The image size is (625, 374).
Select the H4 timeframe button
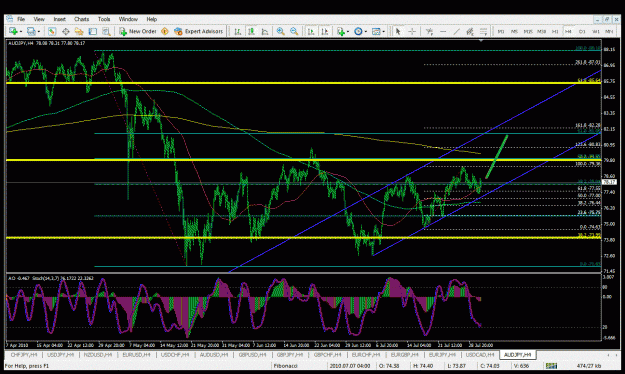pos(568,31)
